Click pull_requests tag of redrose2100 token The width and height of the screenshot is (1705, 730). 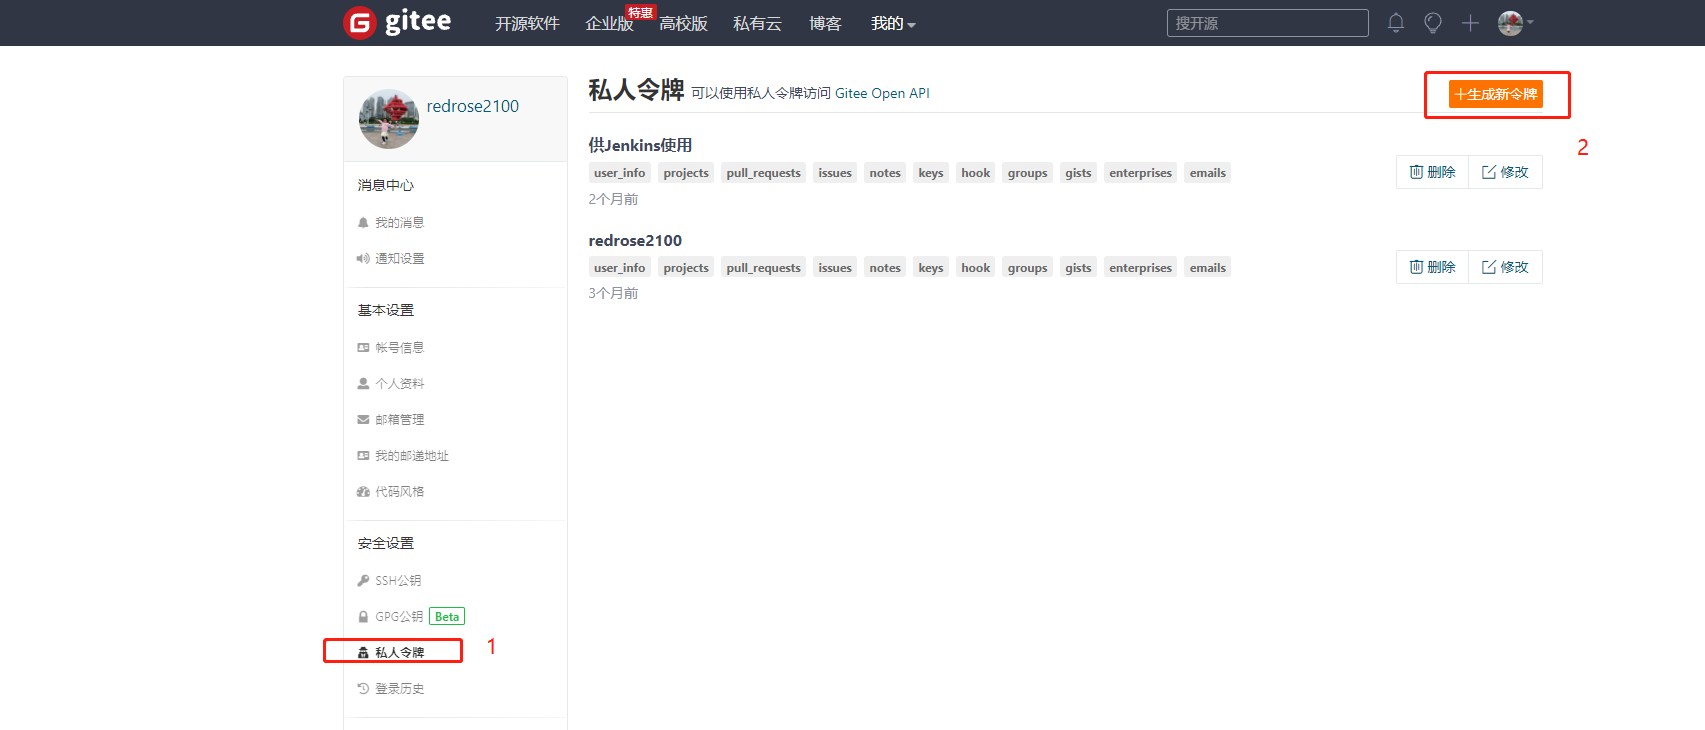point(764,268)
